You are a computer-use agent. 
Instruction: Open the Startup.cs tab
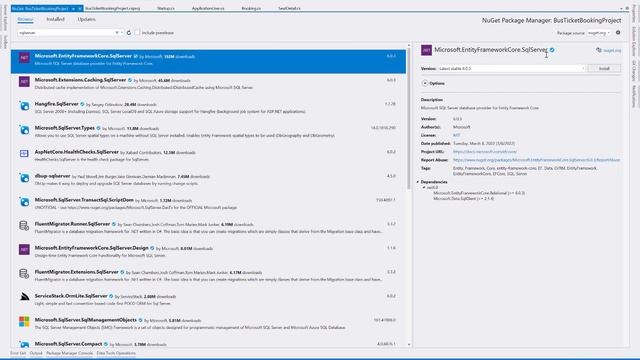coord(166,9)
